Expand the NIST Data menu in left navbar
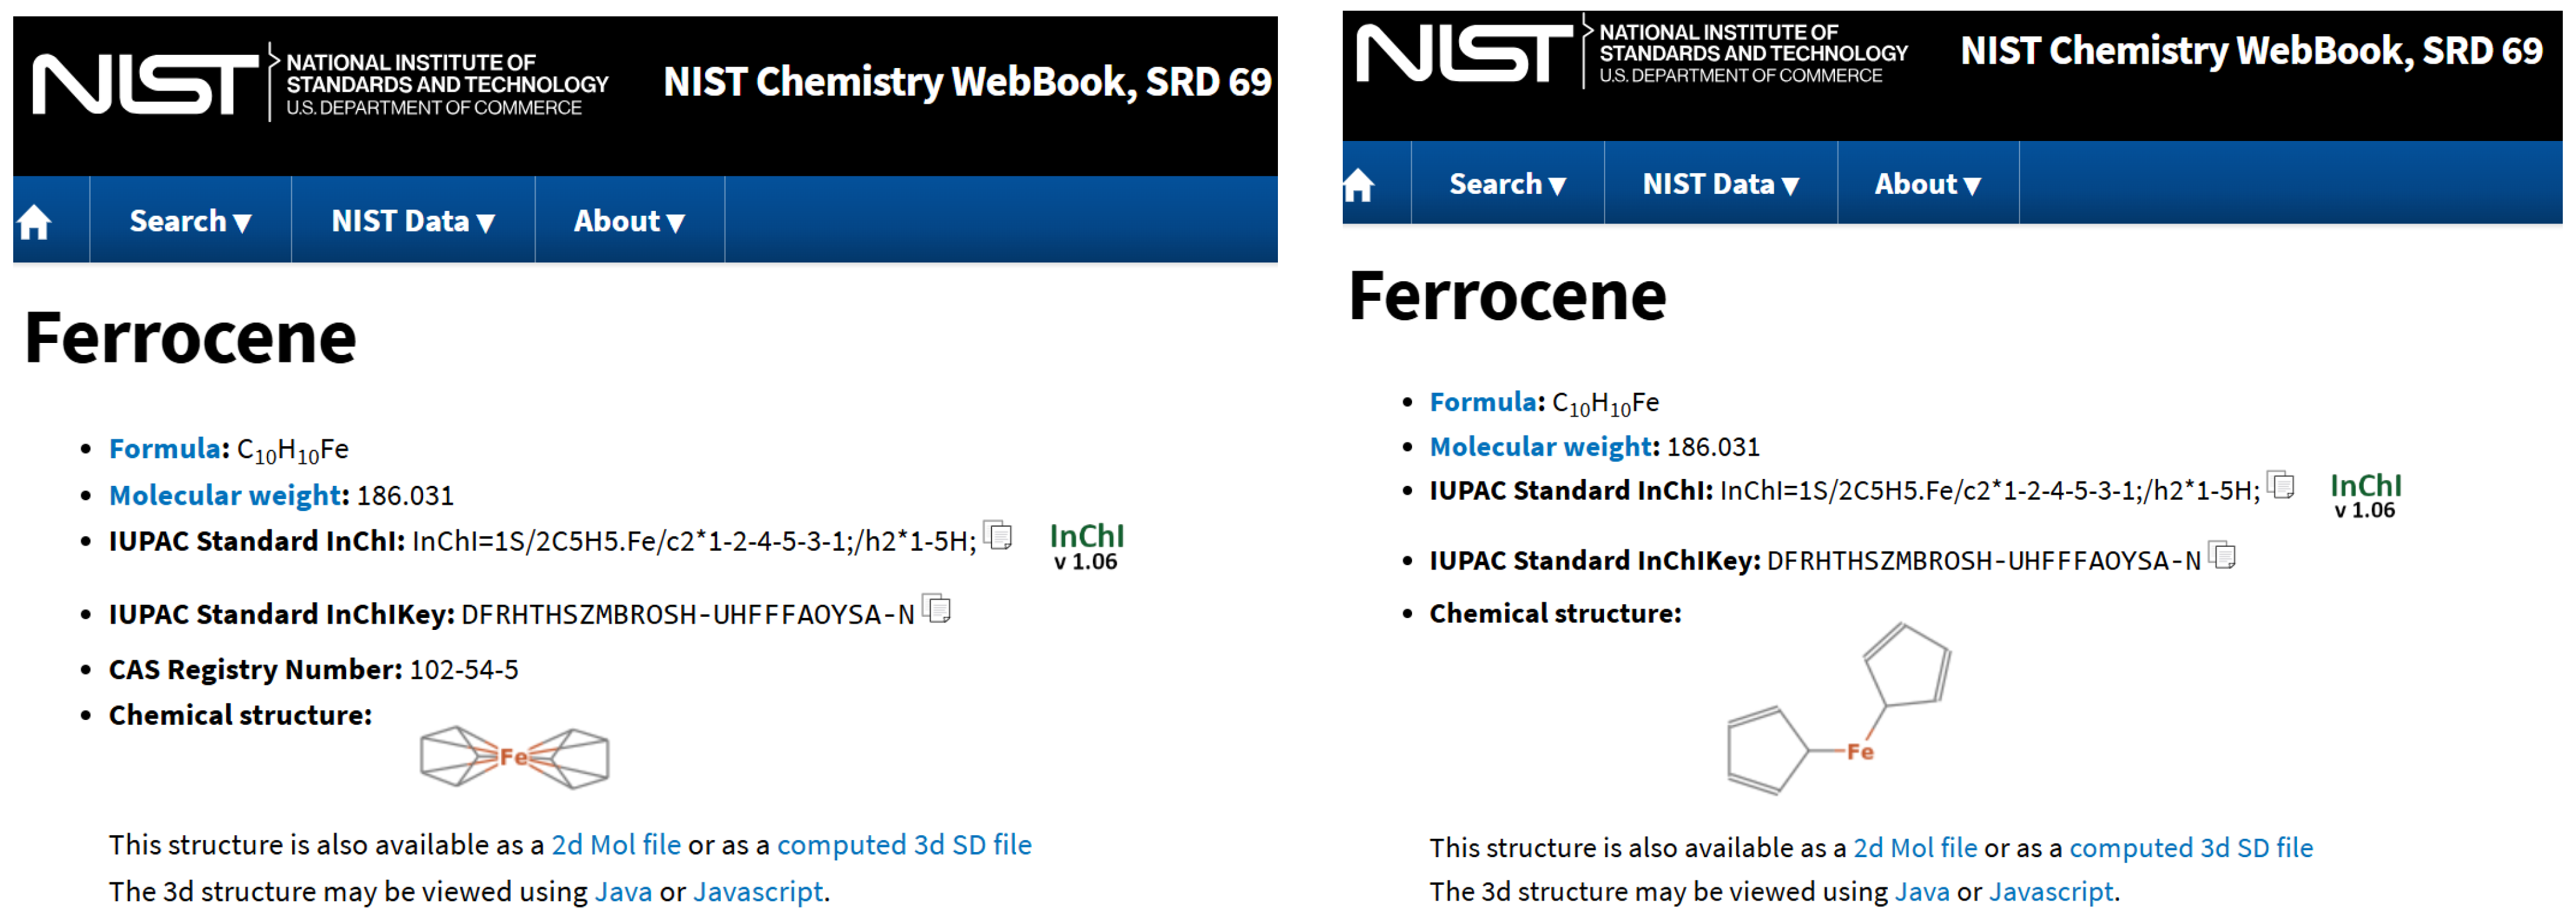This screenshot has height=915, width=2576. point(413,221)
